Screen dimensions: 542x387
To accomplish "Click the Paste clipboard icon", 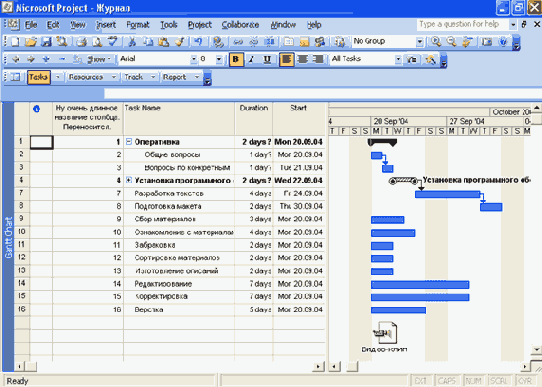I will pyautogui.click(x=163, y=42).
